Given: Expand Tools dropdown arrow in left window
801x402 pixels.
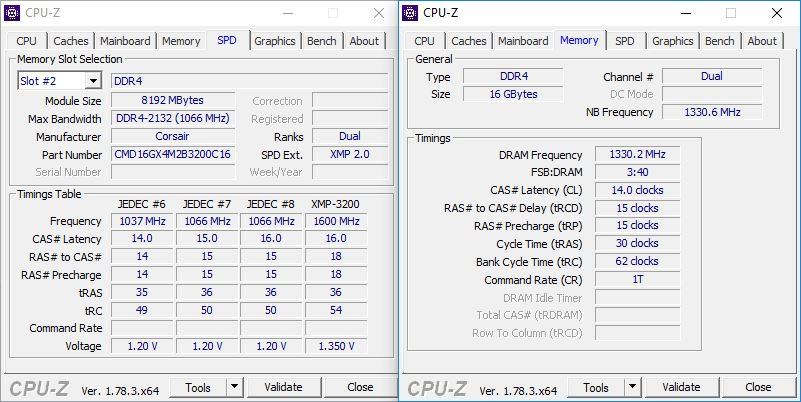Looking at the screenshot, I should (234, 387).
